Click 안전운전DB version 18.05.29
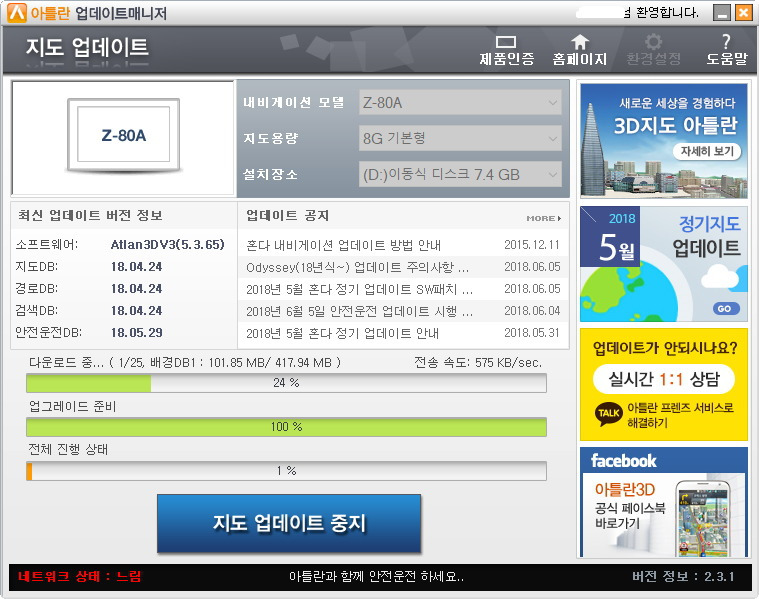Image resolution: width=759 pixels, height=599 pixels. [x=137, y=333]
